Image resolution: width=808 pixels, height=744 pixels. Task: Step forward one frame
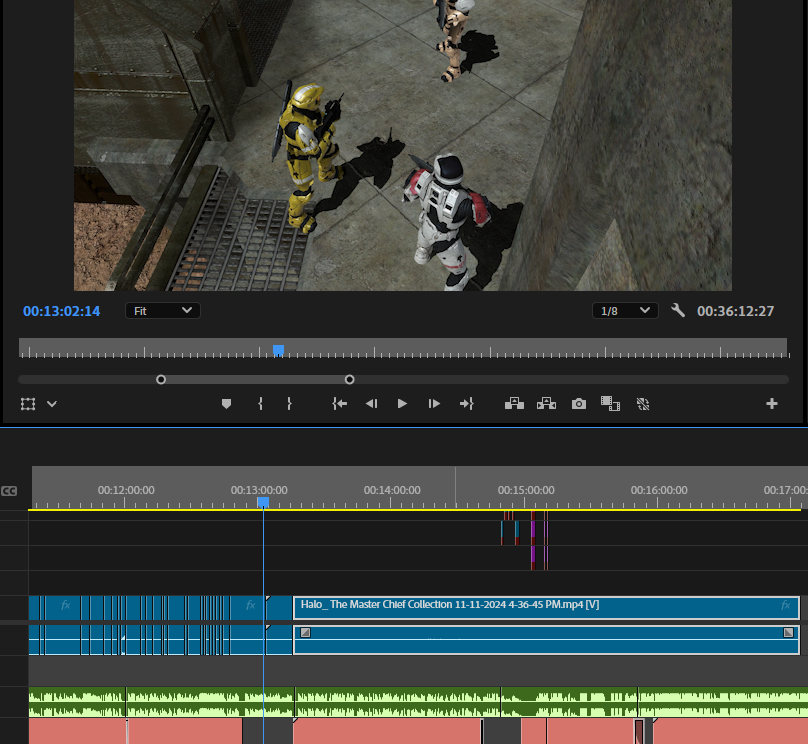pyautogui.click(x=434, y=404)
